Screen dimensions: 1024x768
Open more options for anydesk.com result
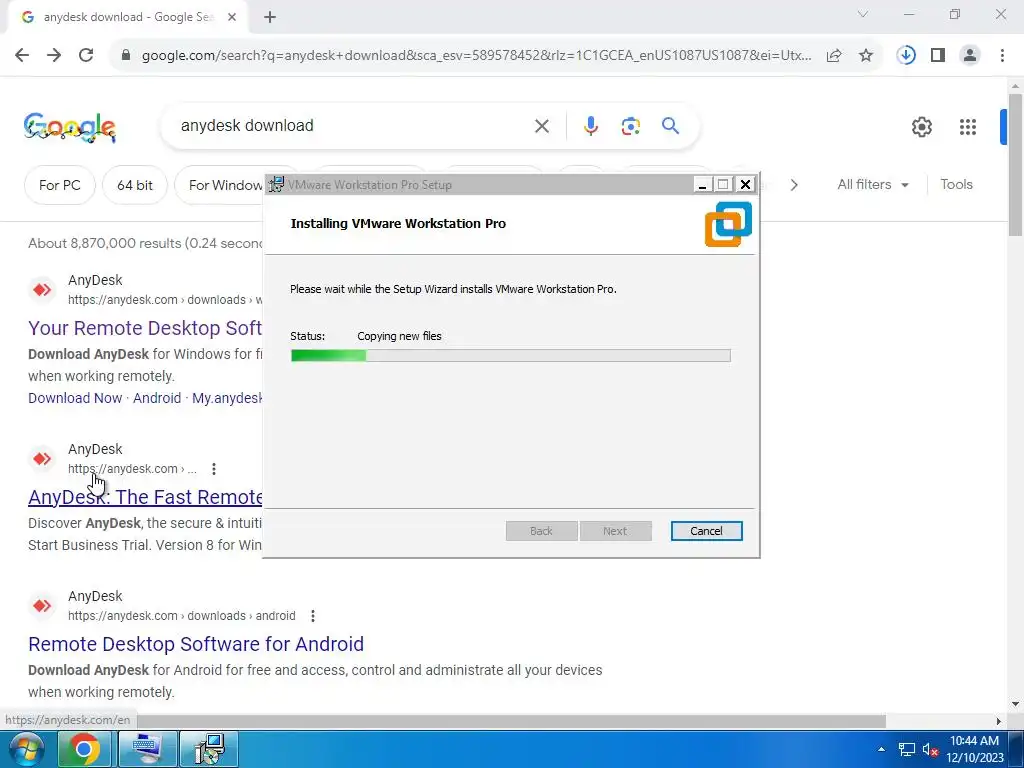[x=214, y=469]
